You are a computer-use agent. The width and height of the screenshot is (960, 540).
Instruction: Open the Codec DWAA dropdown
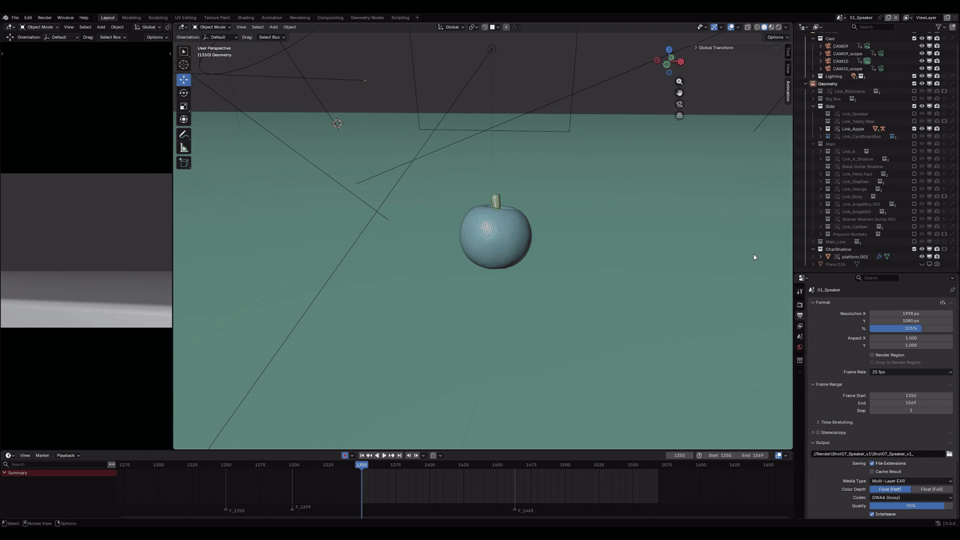[x=911, y=498]
